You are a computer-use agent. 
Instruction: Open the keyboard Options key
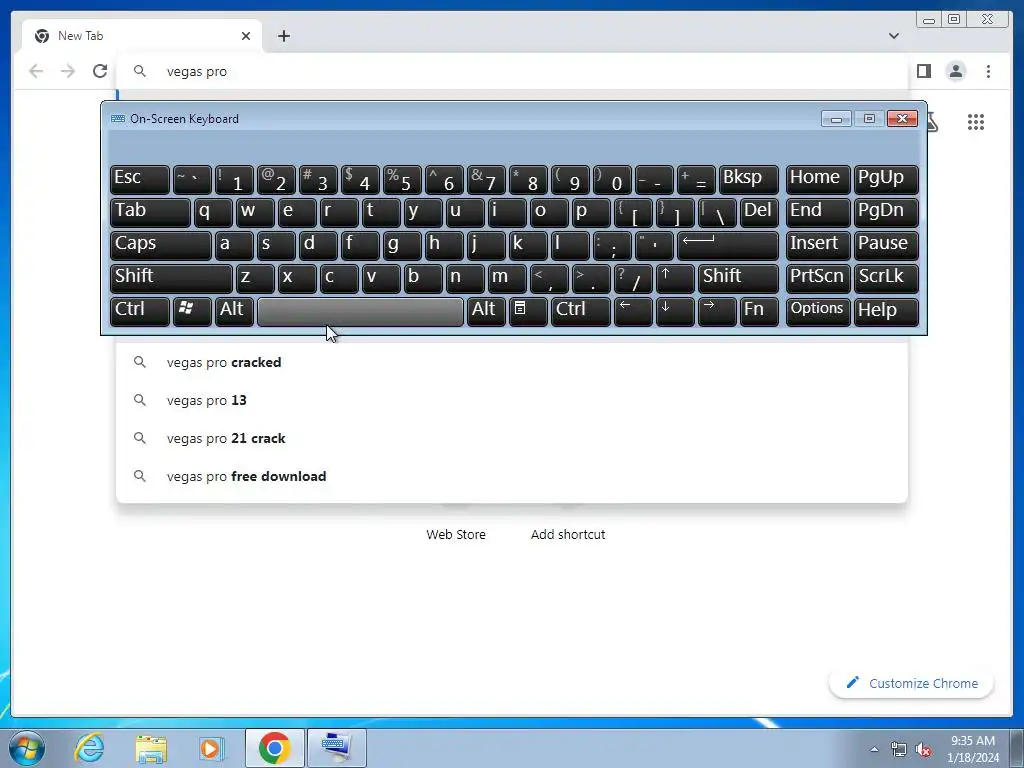point(818,311)
